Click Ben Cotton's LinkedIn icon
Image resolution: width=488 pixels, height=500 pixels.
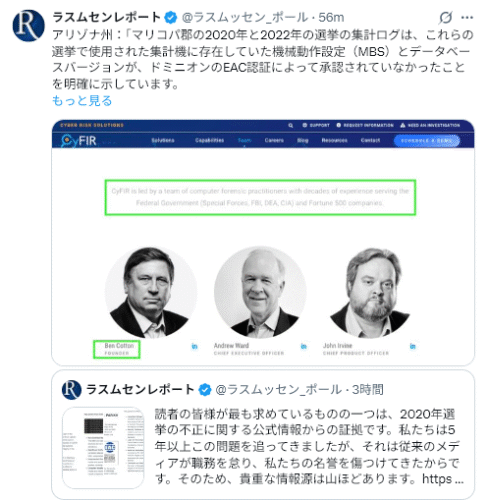tap(194, 346)
